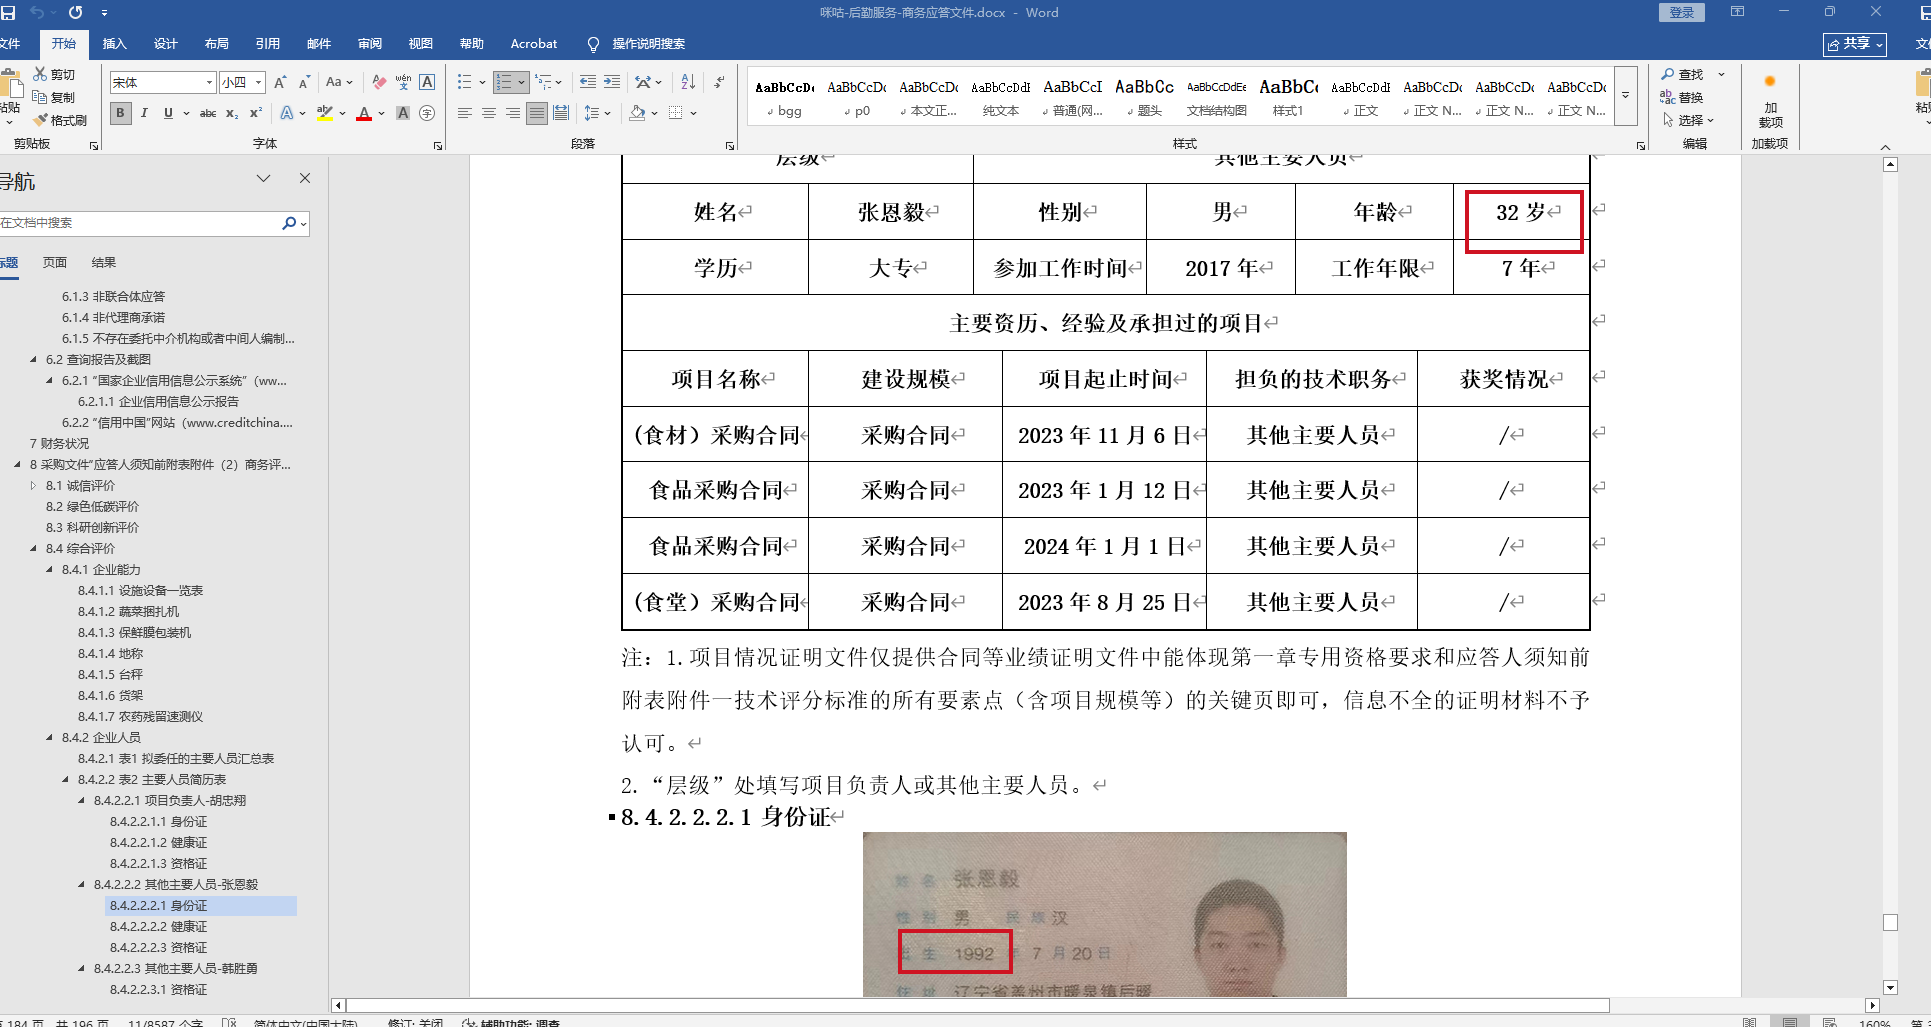This screenshot has width=1931, height=1027.
Task: Collapse the 8.4.1 企业能力 tree node
Action: click(x=50, y=570)
